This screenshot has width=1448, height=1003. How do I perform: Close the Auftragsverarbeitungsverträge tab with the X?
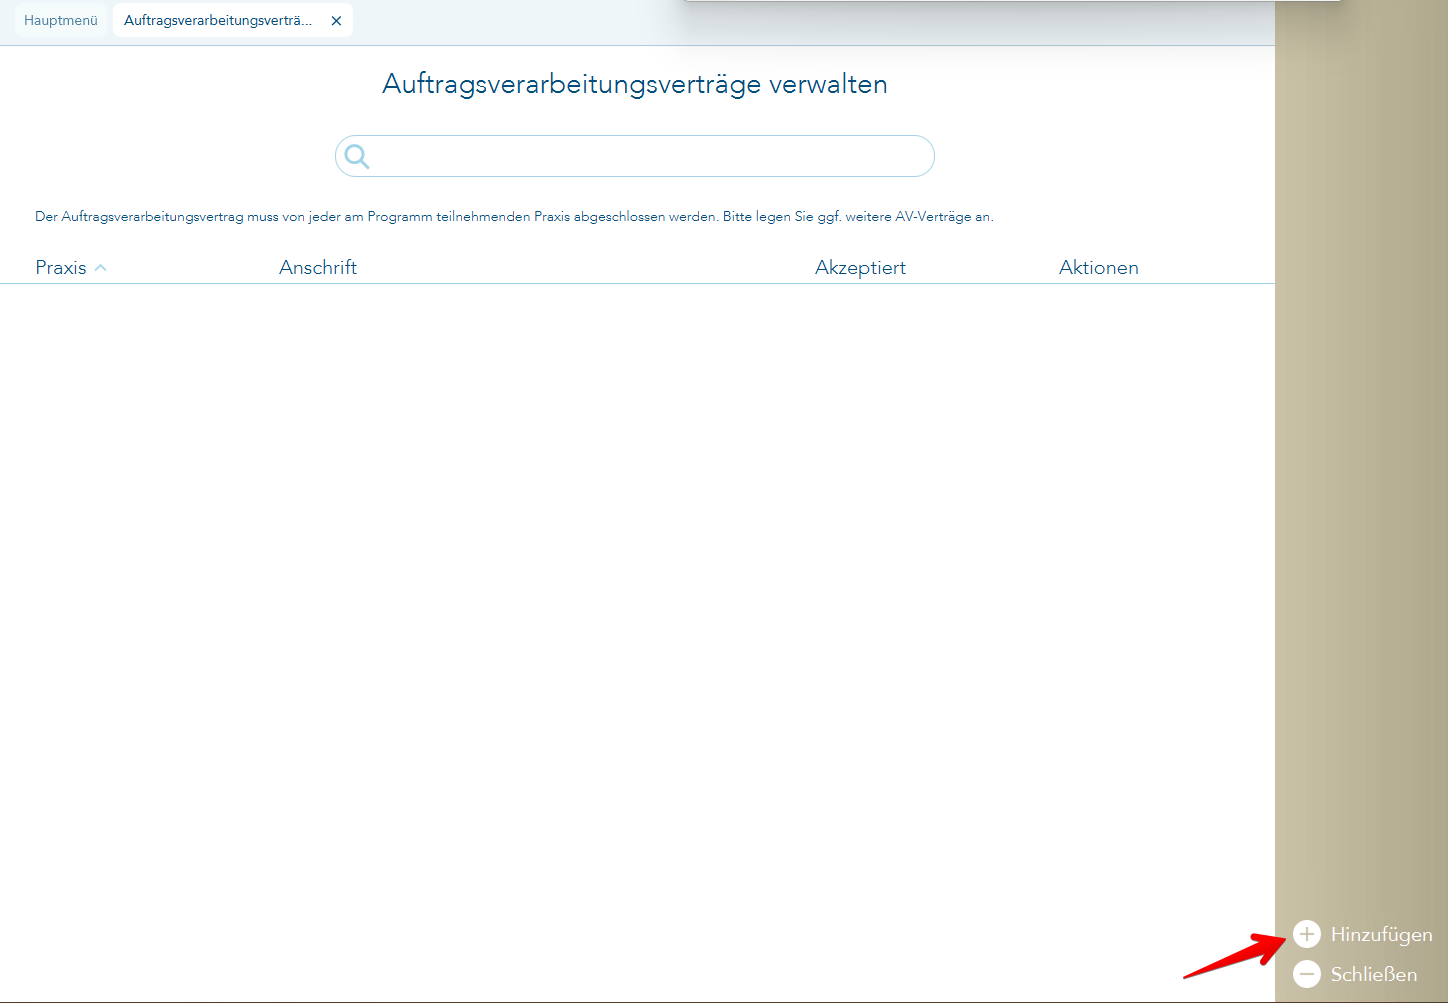[336, 19]
